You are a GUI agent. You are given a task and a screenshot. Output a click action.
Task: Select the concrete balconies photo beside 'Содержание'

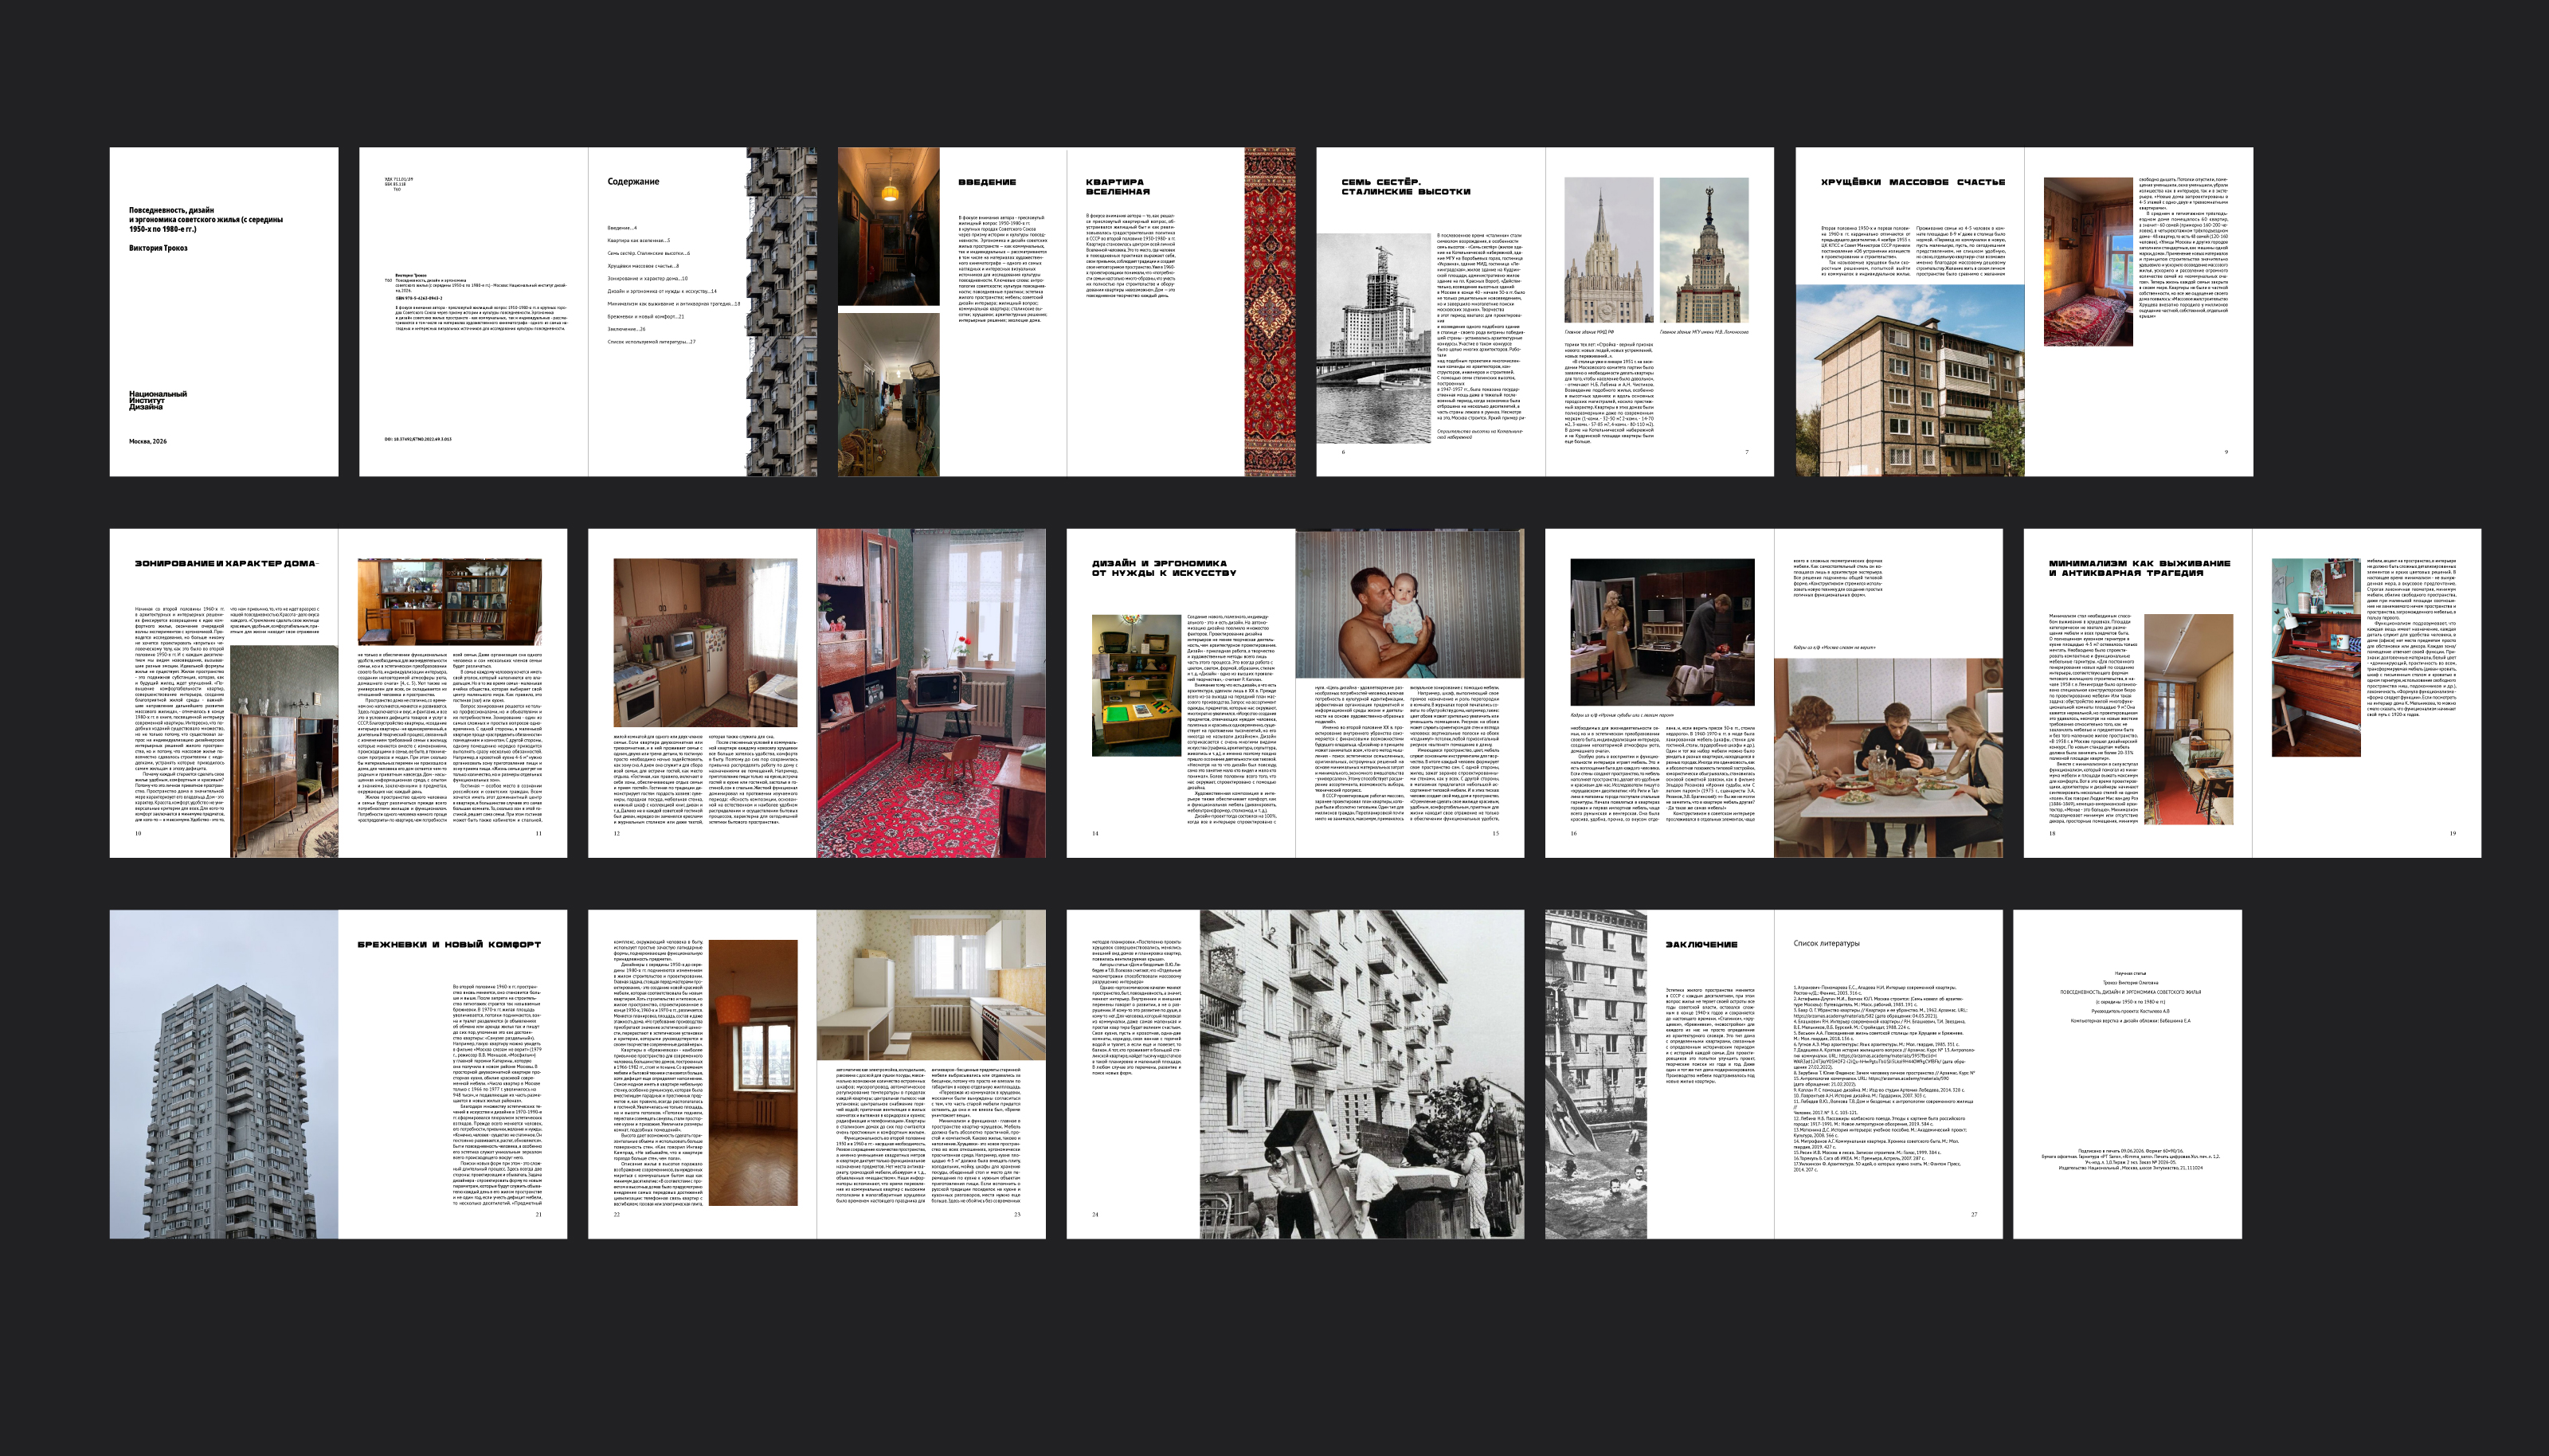pos(782,312)
